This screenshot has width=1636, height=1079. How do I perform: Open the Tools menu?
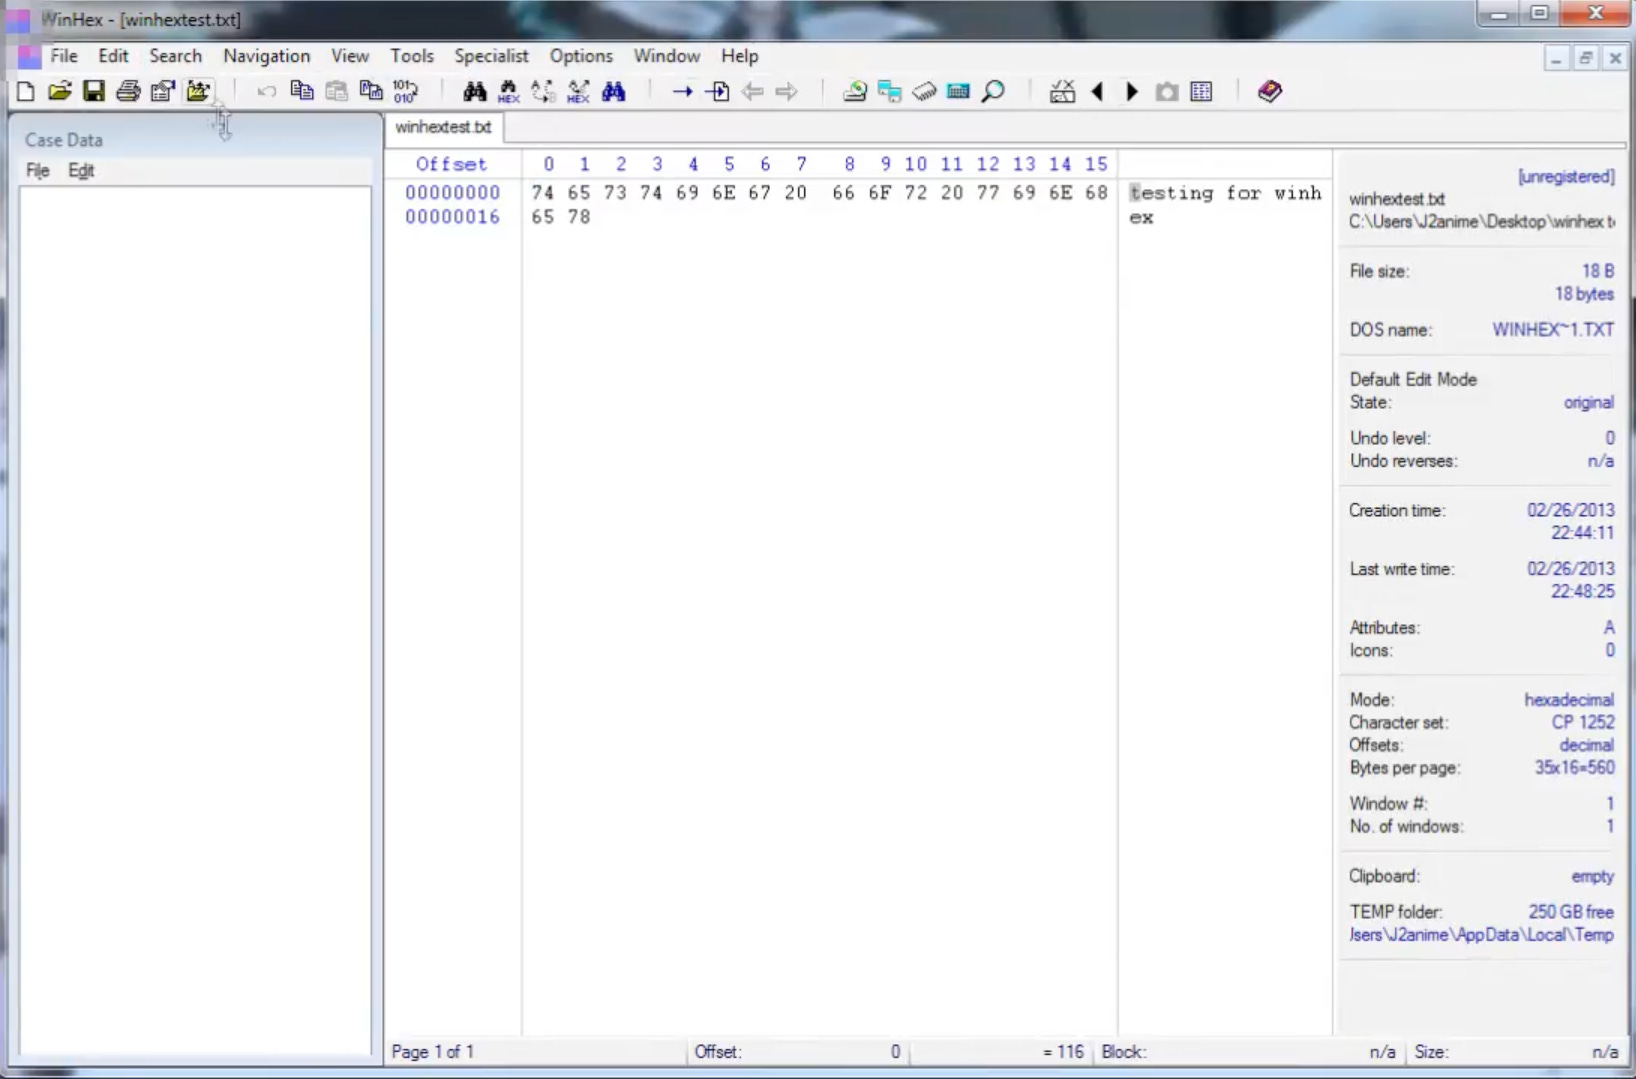click(x=412, y=56)
